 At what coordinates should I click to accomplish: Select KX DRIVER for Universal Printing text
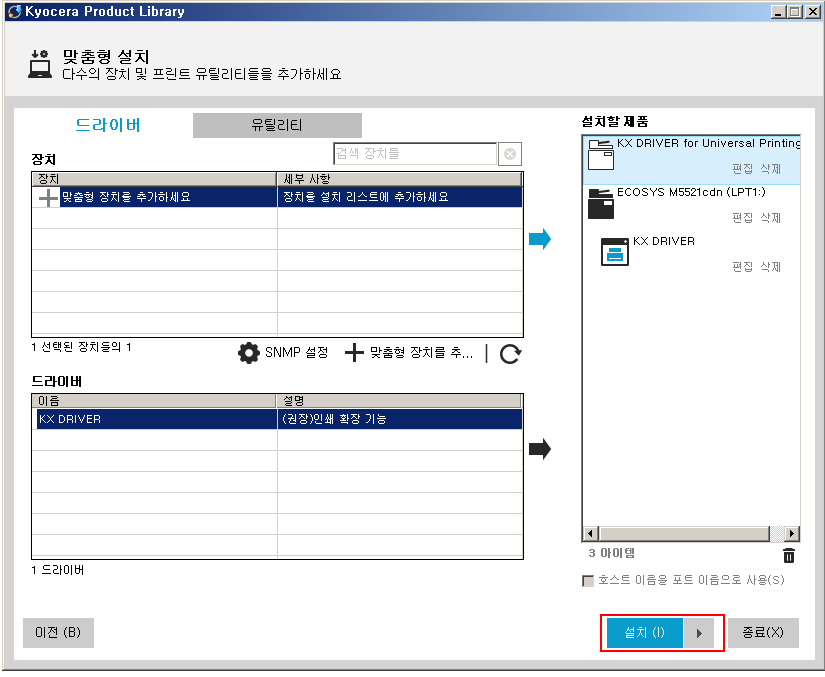pos(708,143)
